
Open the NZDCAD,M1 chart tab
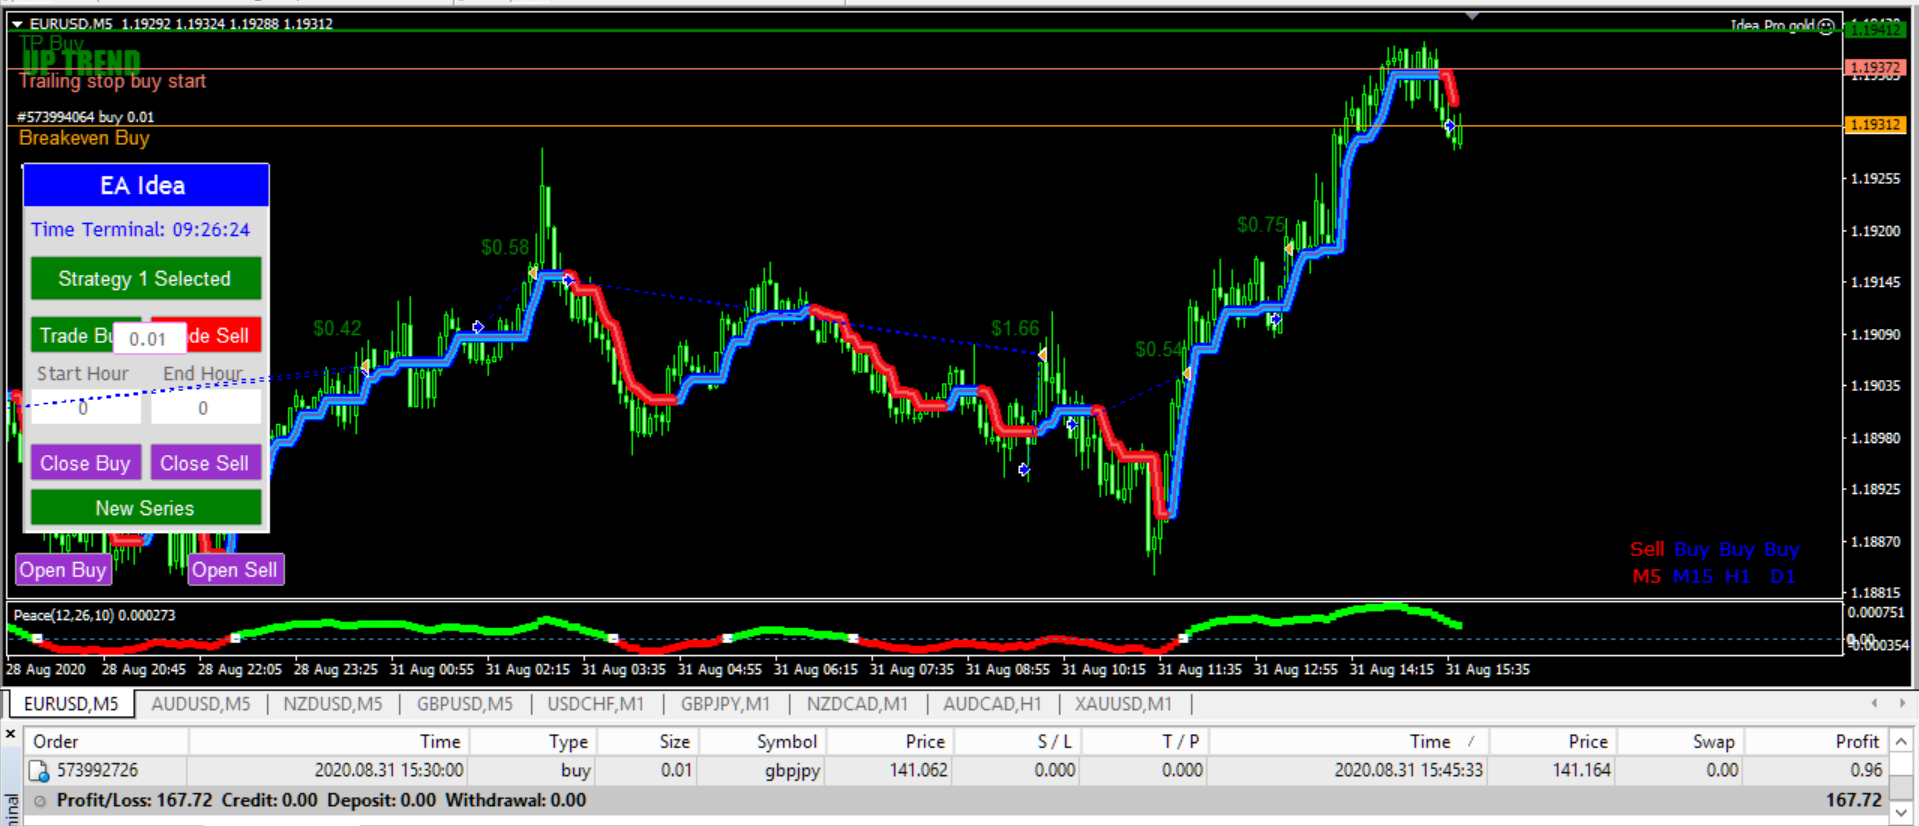pyautogui.click(x=857, y=704)
